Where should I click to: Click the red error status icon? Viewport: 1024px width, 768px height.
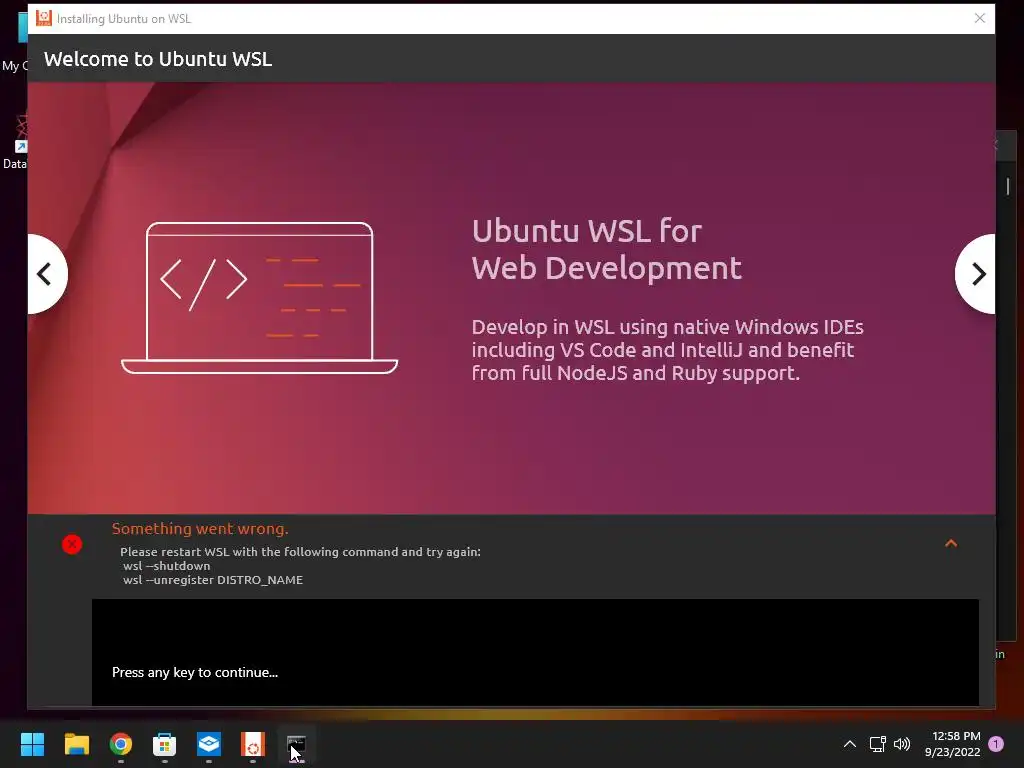click(x=72, y=544)
